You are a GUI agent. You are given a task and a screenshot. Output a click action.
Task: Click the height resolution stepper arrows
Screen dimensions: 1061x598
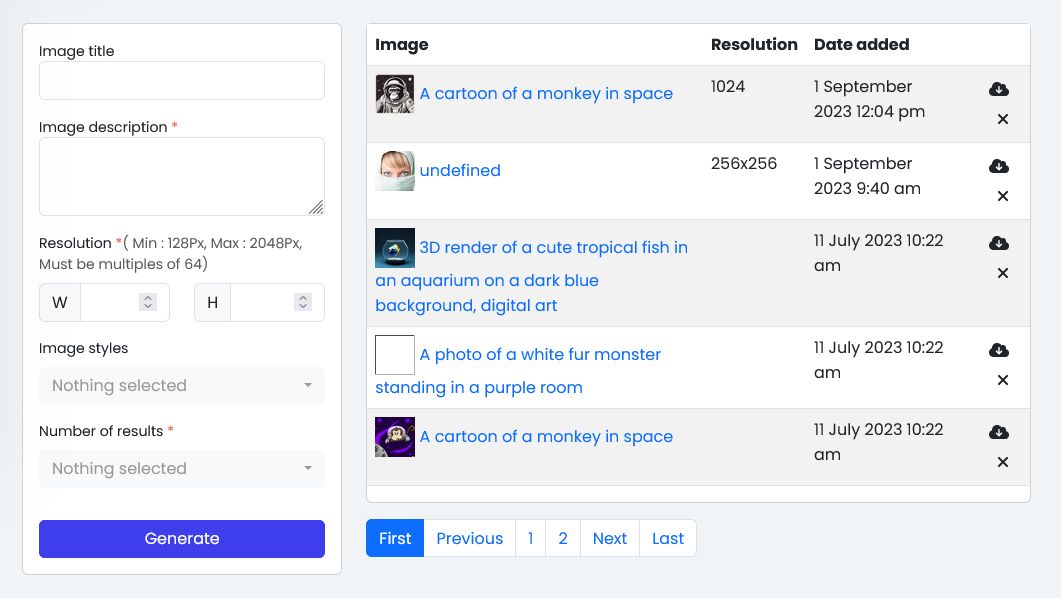pos(303,302)
